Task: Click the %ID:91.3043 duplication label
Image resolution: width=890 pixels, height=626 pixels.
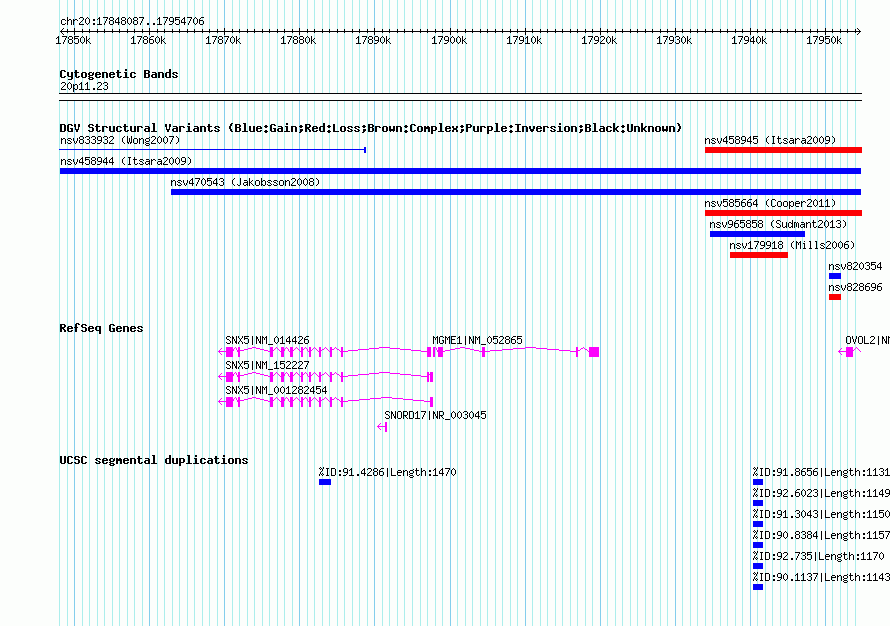Action: (821, 514)
